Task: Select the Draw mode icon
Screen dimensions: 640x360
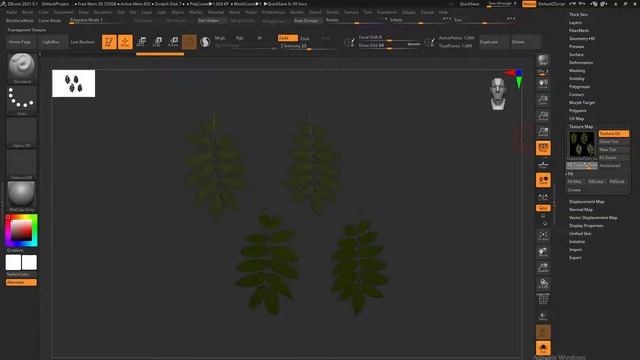Action: 125,42
